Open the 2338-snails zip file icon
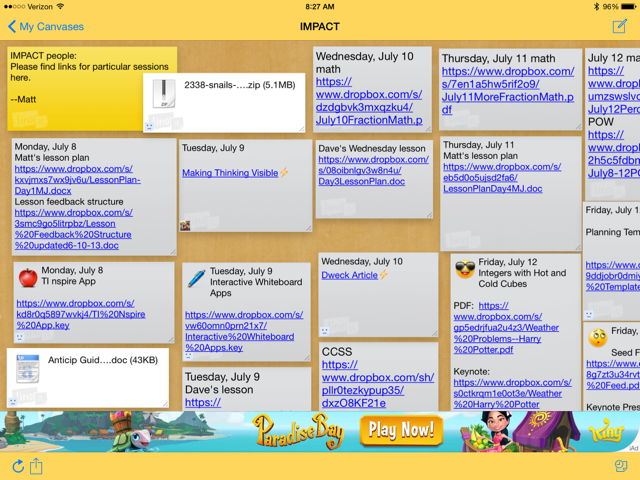 pos(164,93)
